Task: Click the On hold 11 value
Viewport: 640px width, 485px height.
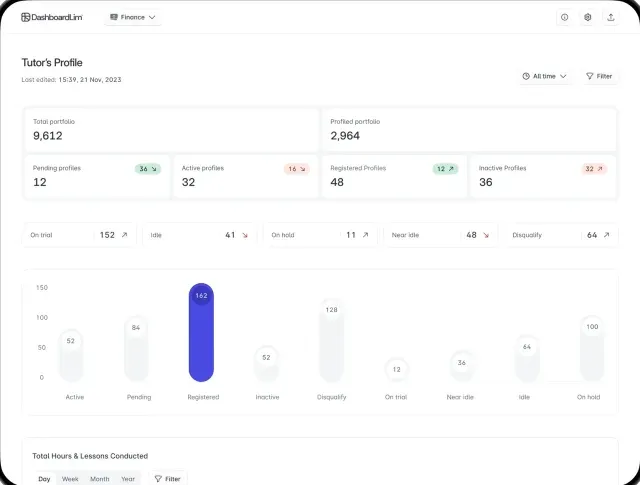Action: [351, 235]
